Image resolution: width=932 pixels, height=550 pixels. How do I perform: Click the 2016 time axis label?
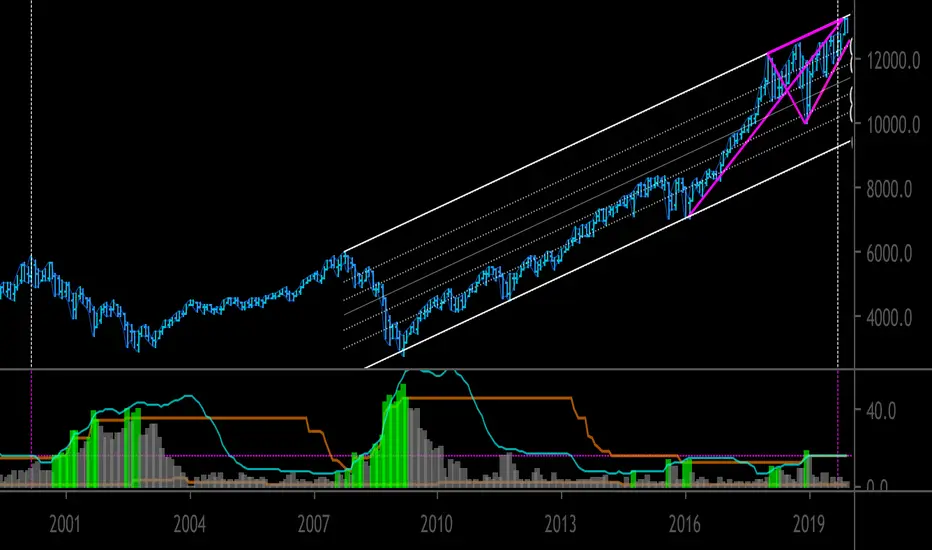tap(685, 524)
